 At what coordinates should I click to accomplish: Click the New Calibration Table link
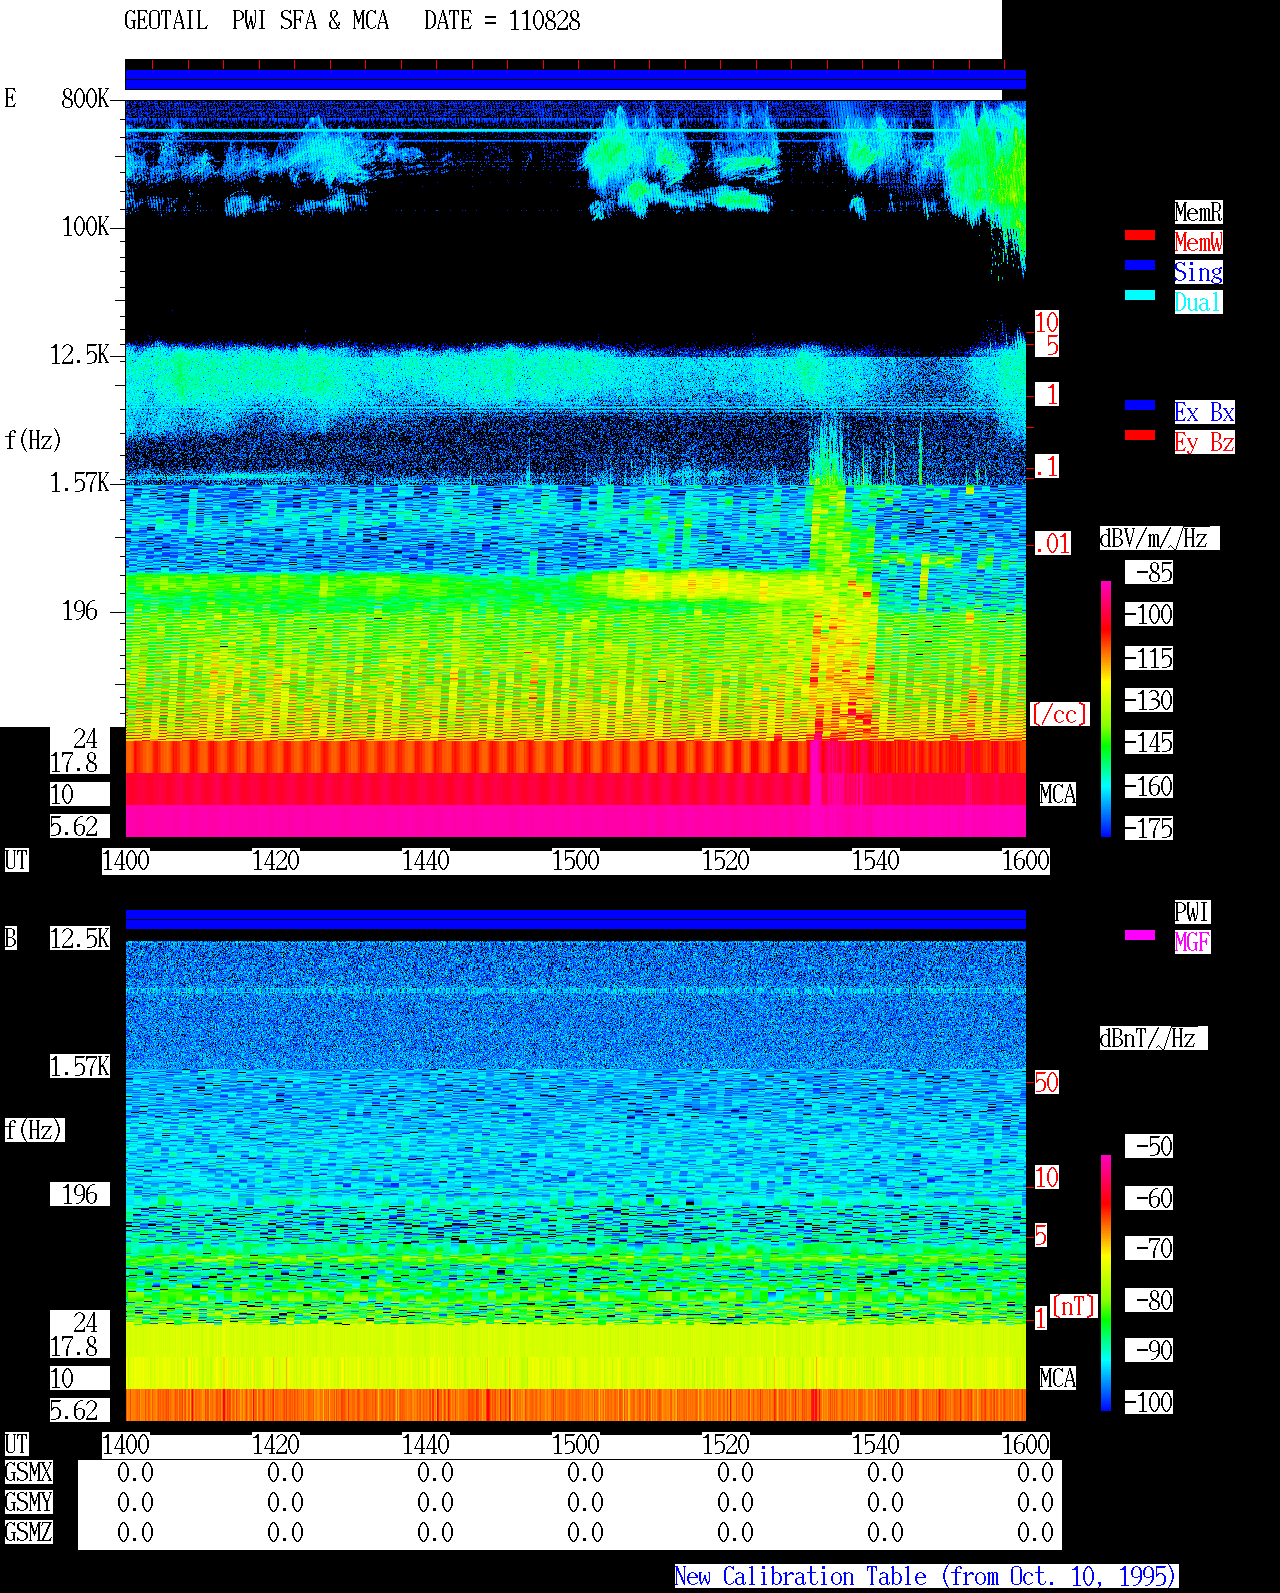(x=926, y=1577)
